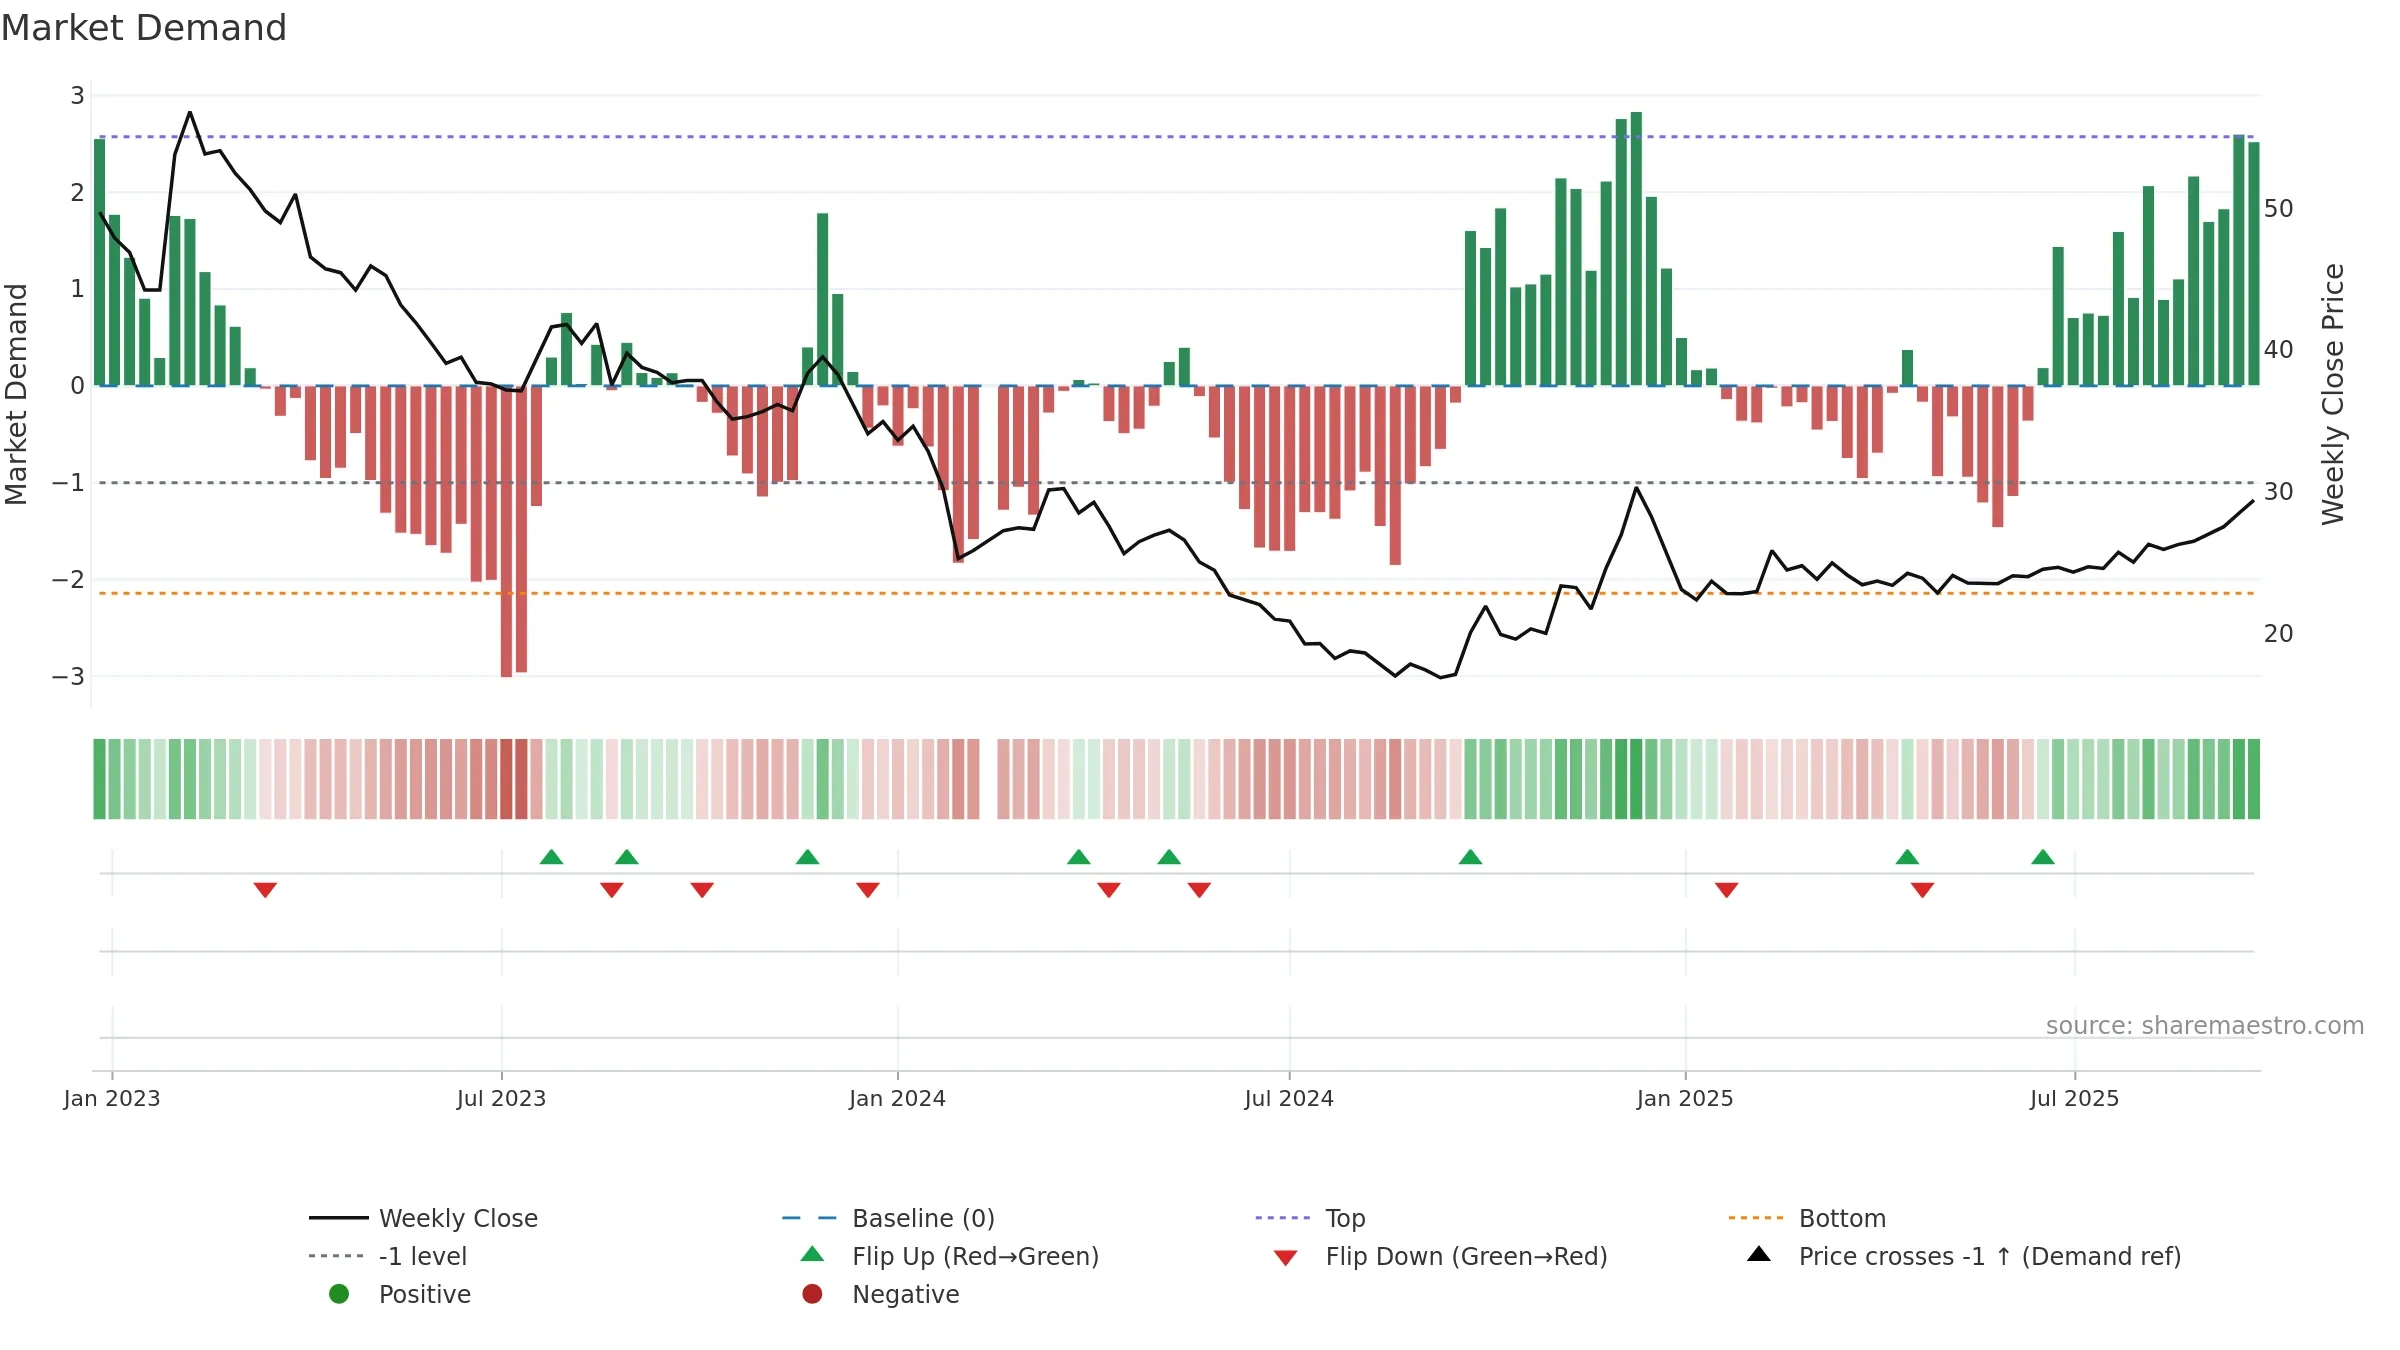Viewport: 2400px width, 1350px height.
Task: Click the green flip-up marker after Jul 2024
Action: point(1470,857)
